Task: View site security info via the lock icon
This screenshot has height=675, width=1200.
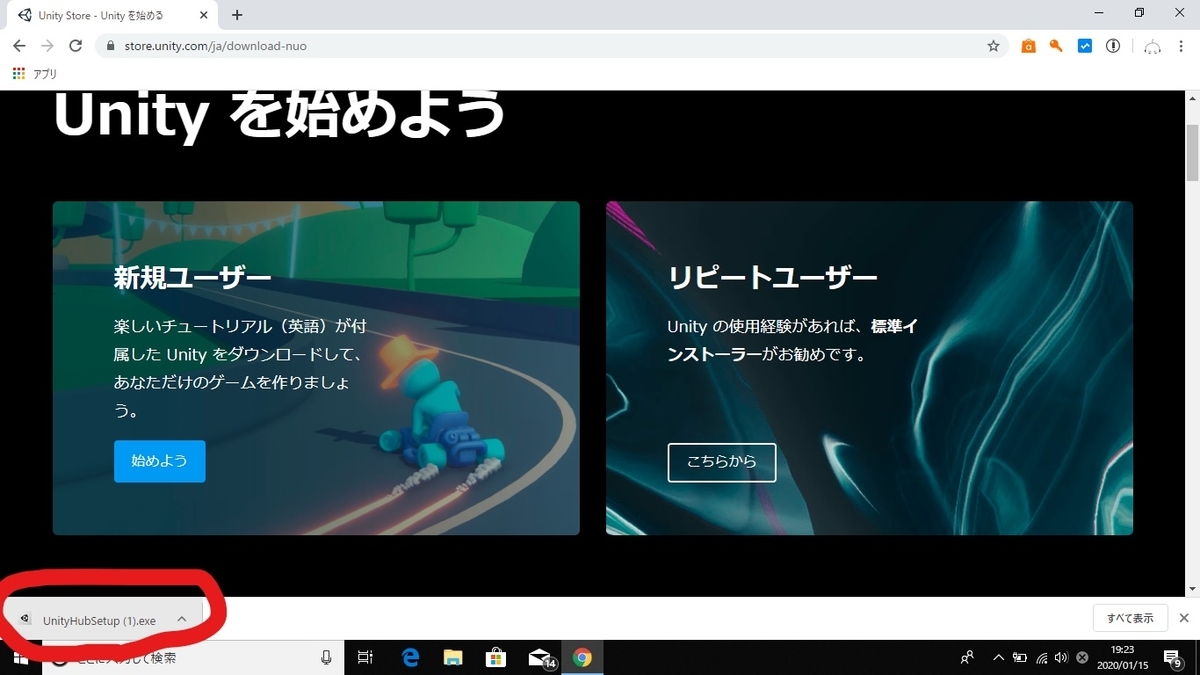Action: click(111, 46)
